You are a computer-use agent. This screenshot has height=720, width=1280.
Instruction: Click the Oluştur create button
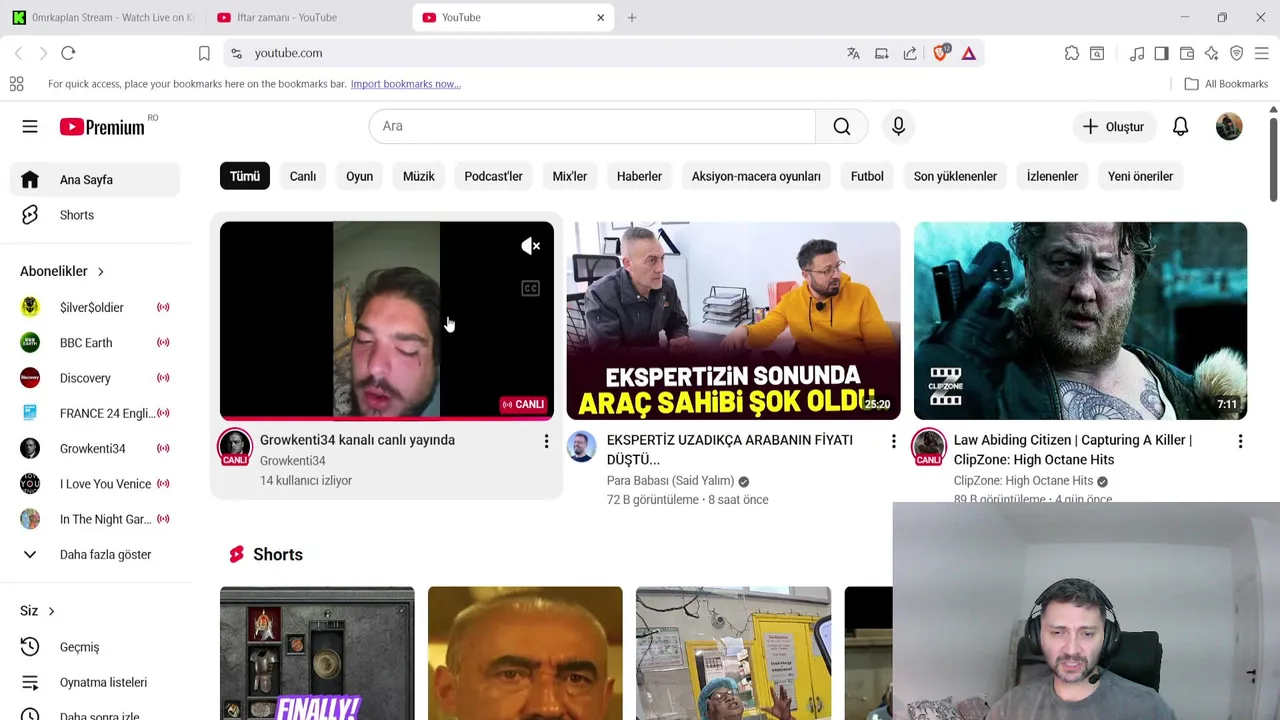pos(1113,127)
